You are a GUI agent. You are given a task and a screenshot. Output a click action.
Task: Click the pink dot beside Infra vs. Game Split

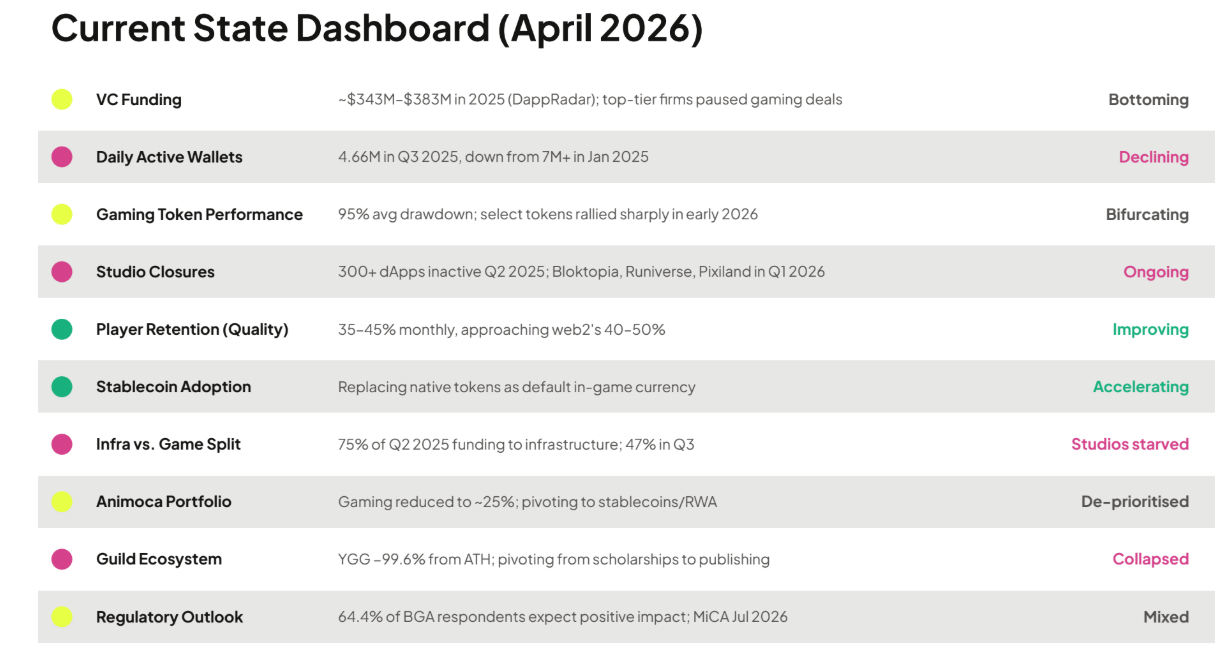62,444
